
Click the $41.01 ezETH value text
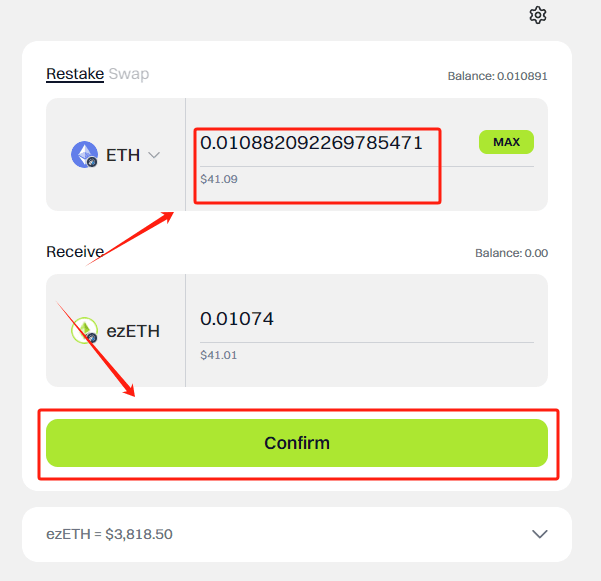[x=219, y=355]
